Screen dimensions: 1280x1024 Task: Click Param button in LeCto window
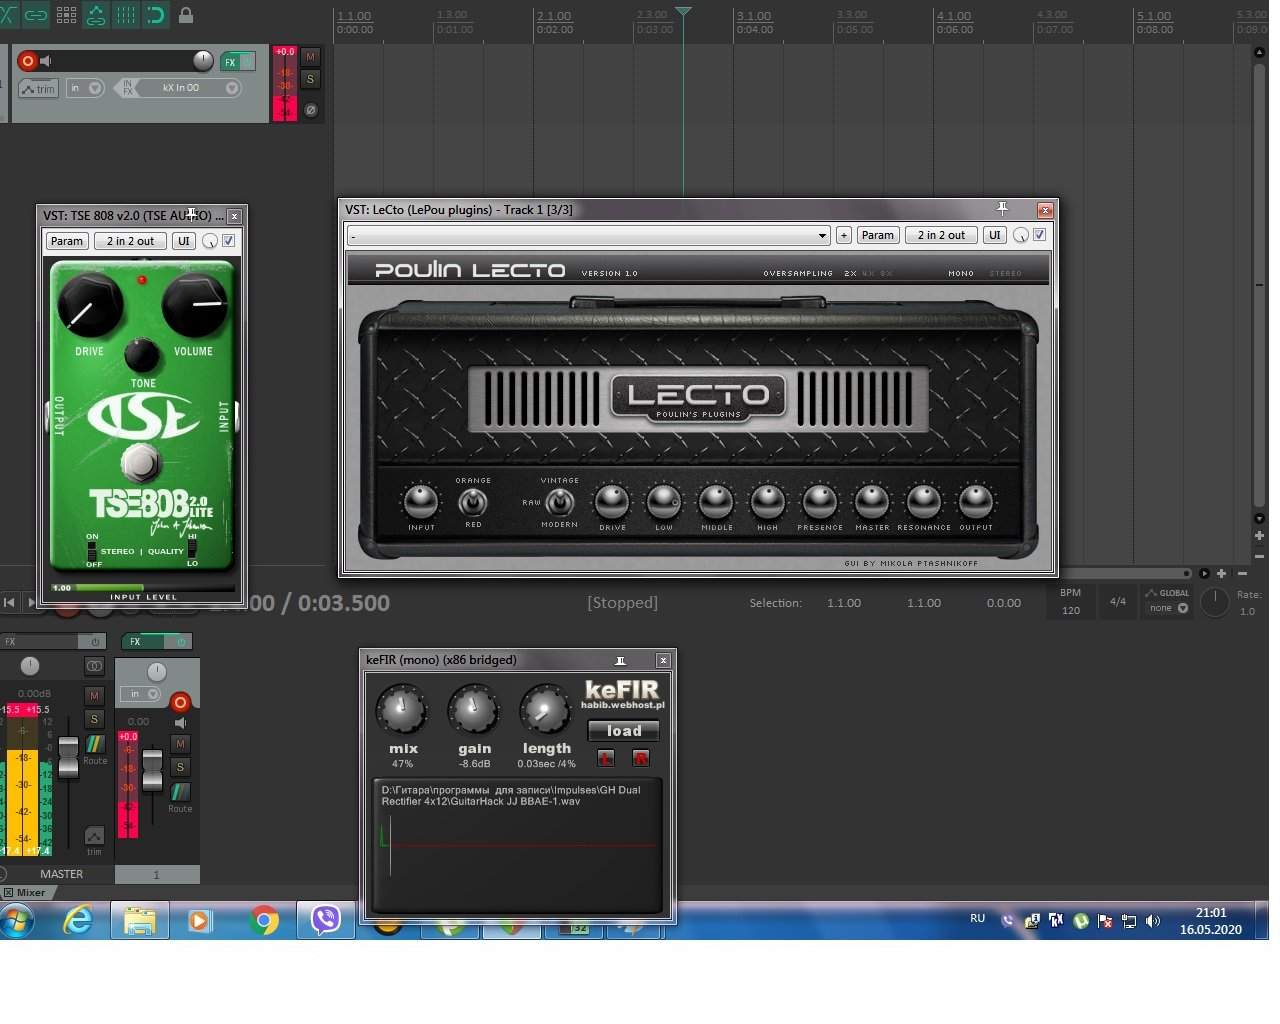[x=877, y=235]
